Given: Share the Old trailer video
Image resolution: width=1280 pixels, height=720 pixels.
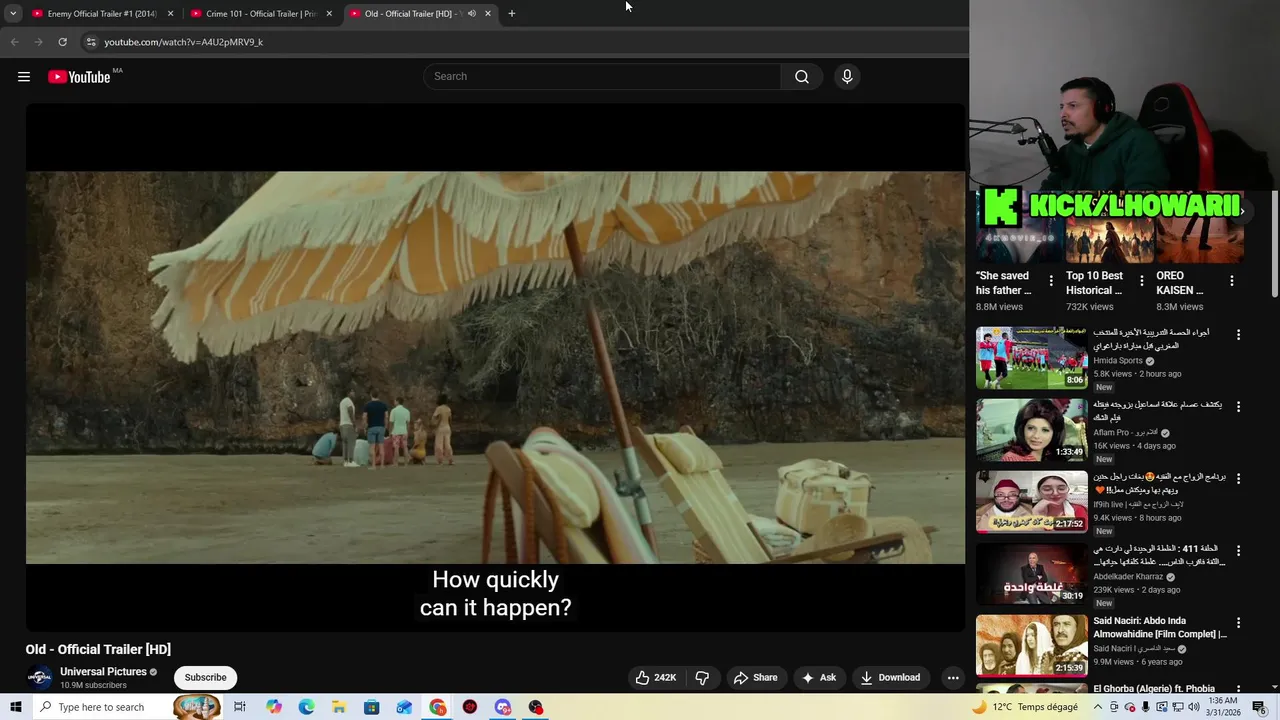Looking at the screenshot, I should click(756, 678).
